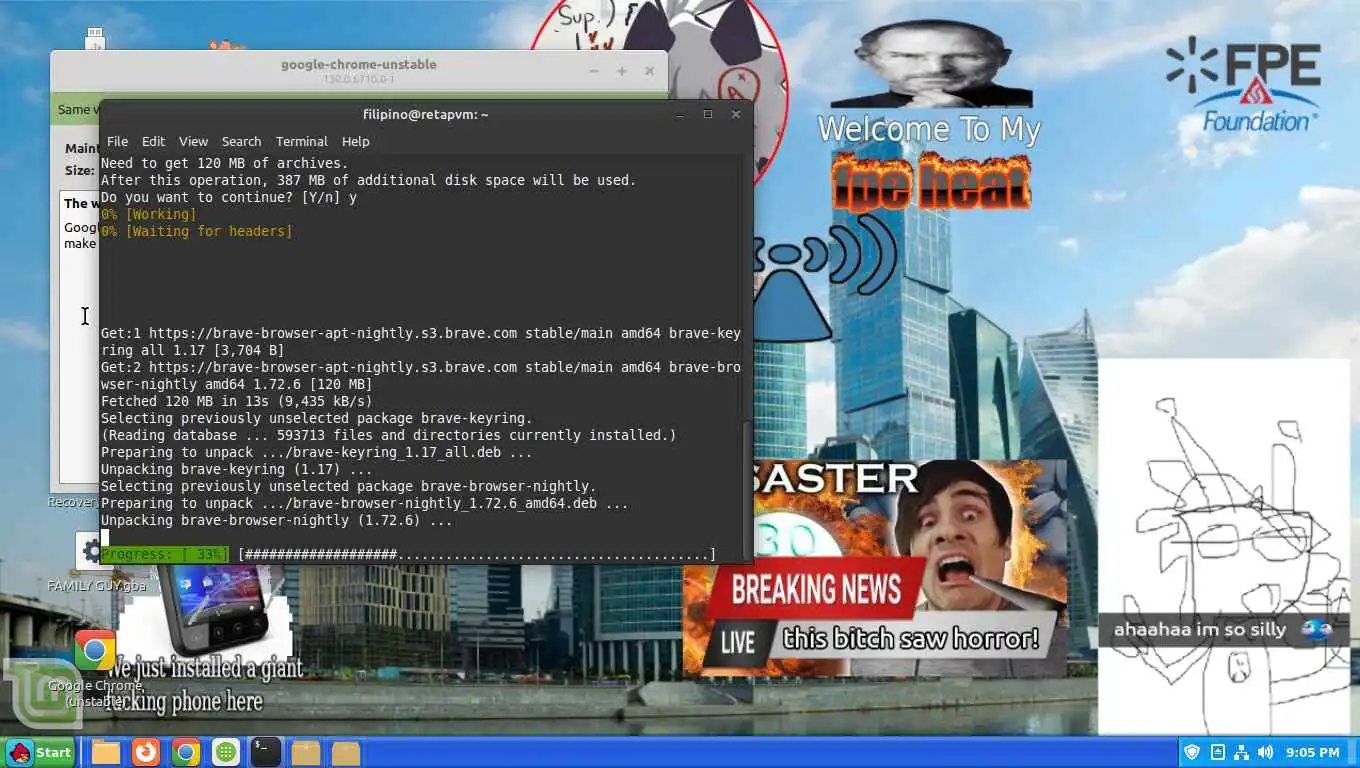Close the filipino@retapvm terminal window
Viewport: 1360px width, 768px height.
(x=736, y=114)
